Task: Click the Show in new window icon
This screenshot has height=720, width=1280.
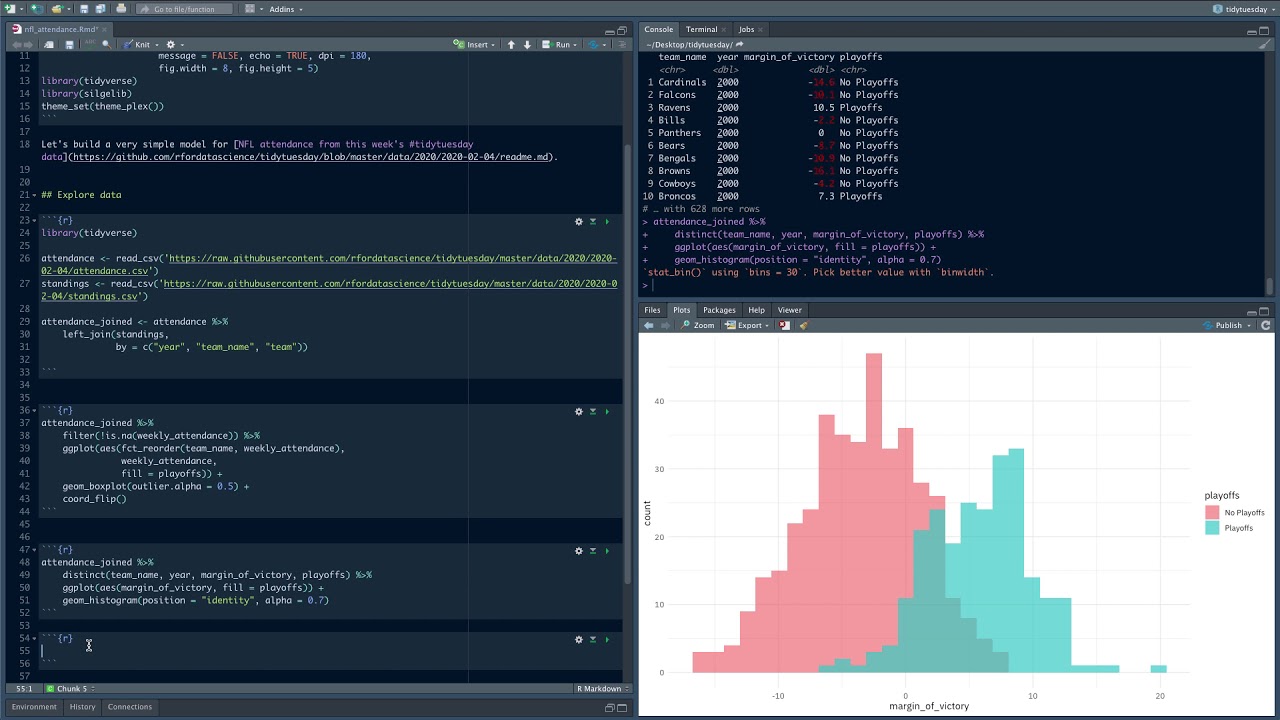Action: 49,45
